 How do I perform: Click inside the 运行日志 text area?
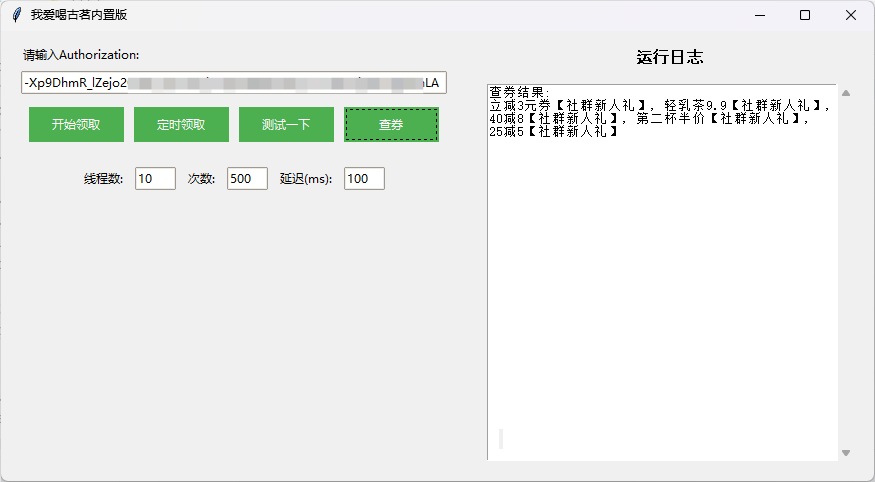[660, 300]
